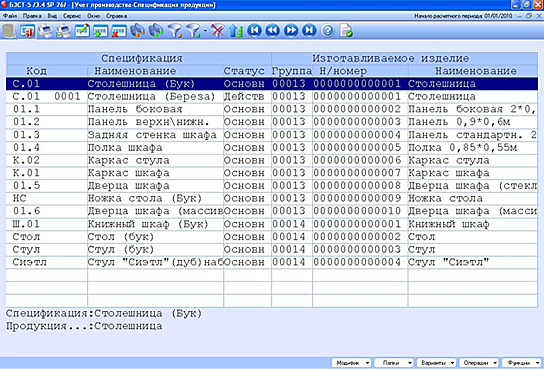Viewport: 544px width, 369px height.
Task: Click Начало расчетного периода date text
Action: 463,16
